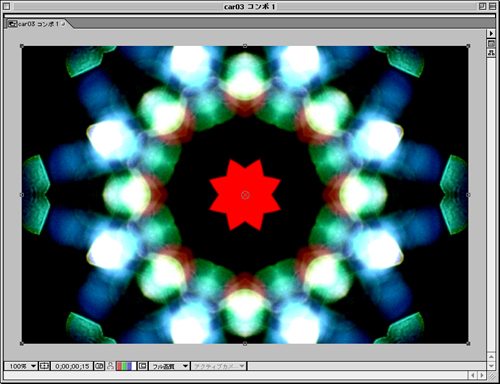Show the alpha channel (white swatch)
Image resolution: width=500 pixels, height=384 pixels.
coord(134,366)
